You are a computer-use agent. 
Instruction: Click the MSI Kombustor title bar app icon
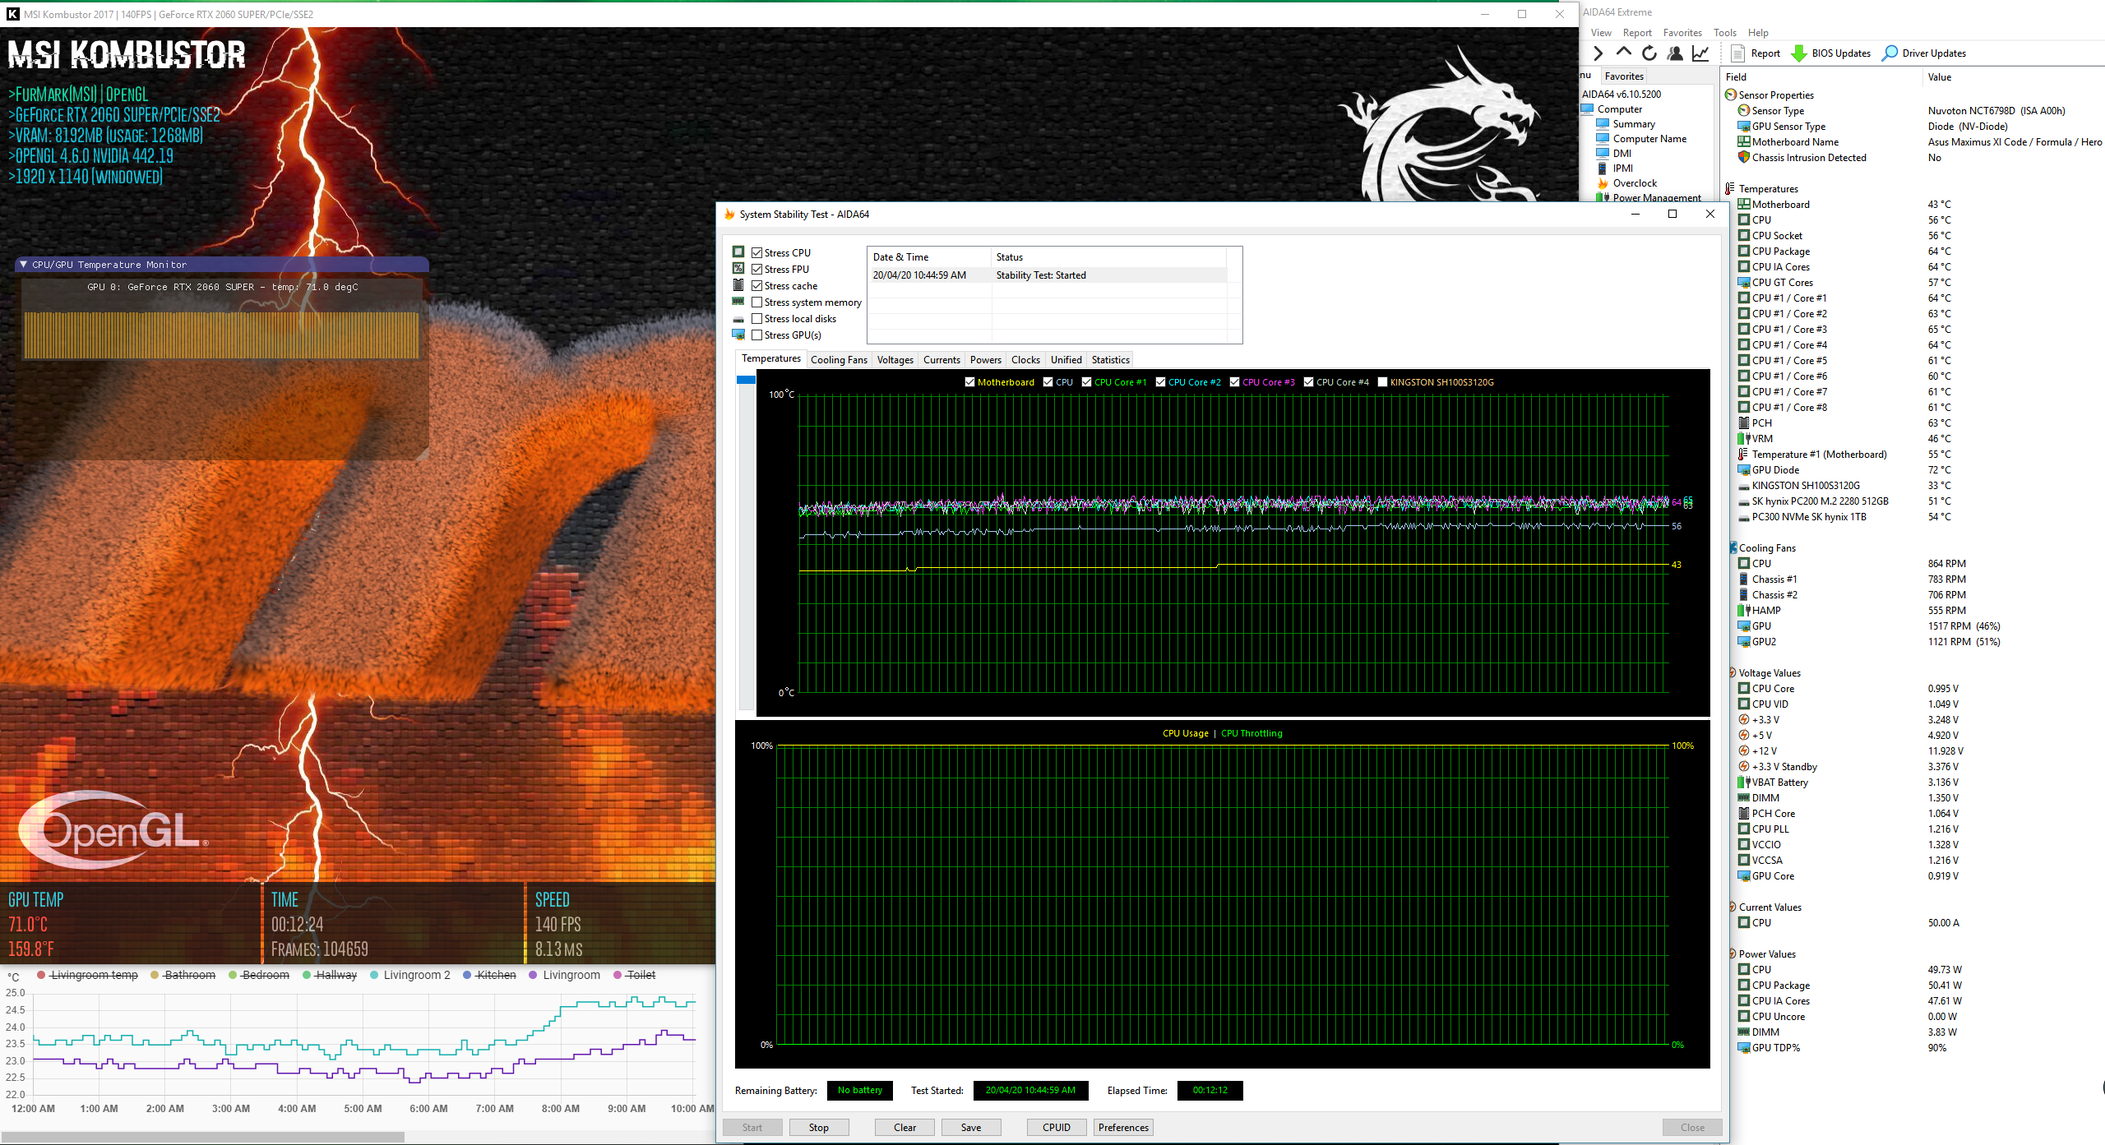[x=13, y=14]
